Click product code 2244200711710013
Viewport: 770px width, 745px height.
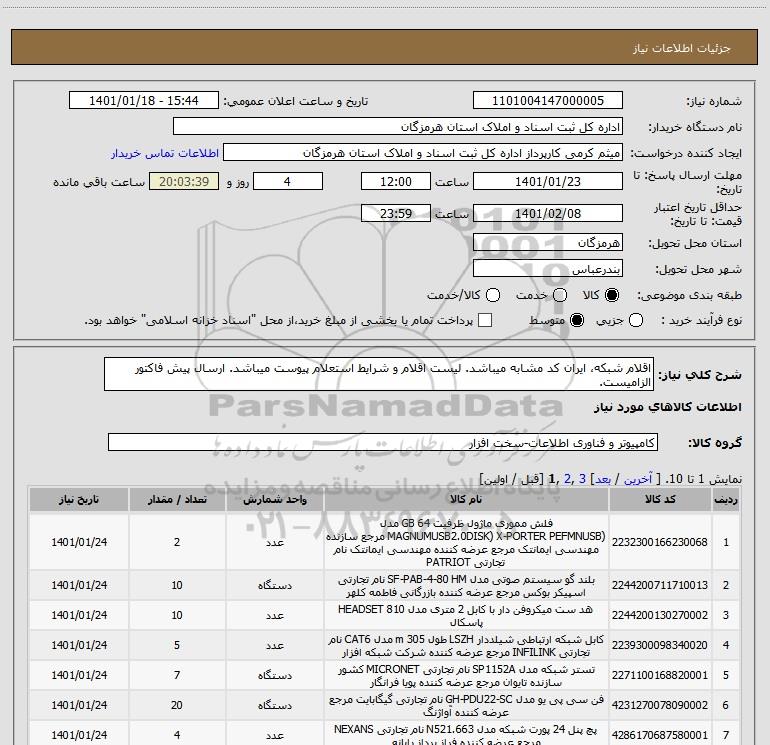[660, 585]
